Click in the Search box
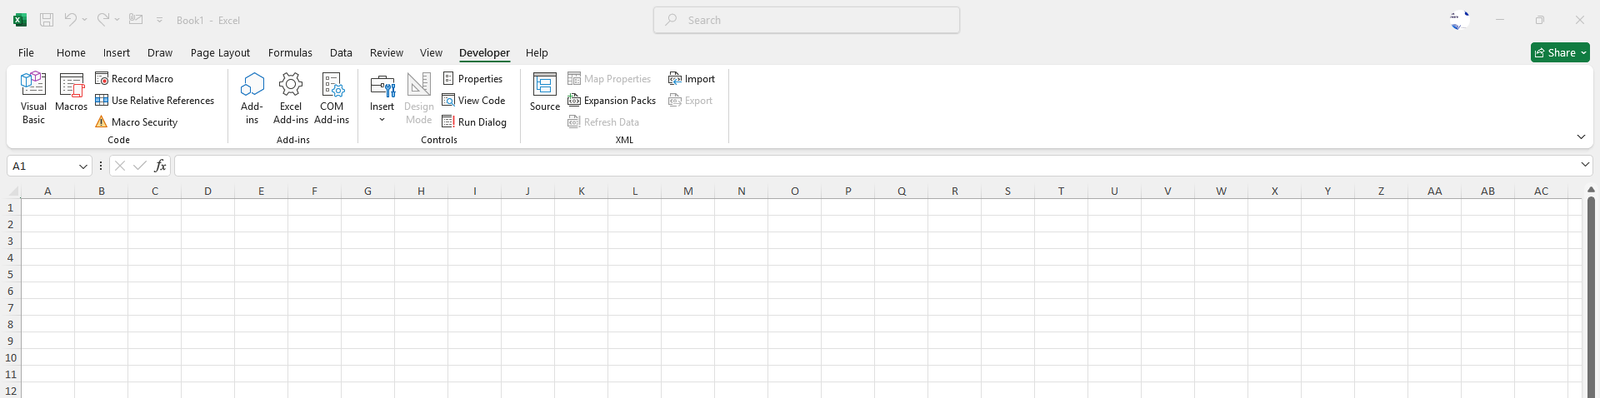1600x398 pixels. [806, 20]
